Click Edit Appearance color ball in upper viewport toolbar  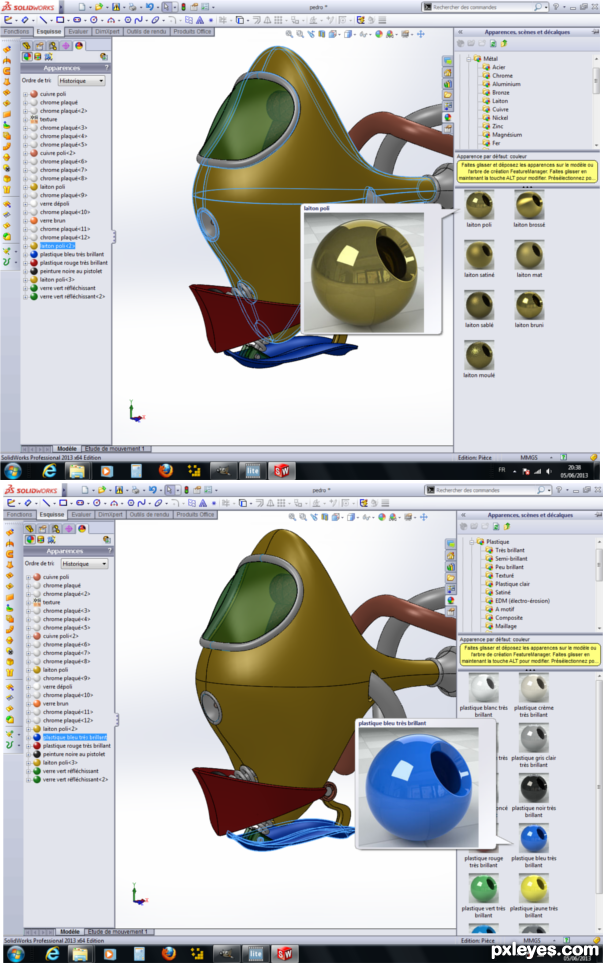click(379, 34)
